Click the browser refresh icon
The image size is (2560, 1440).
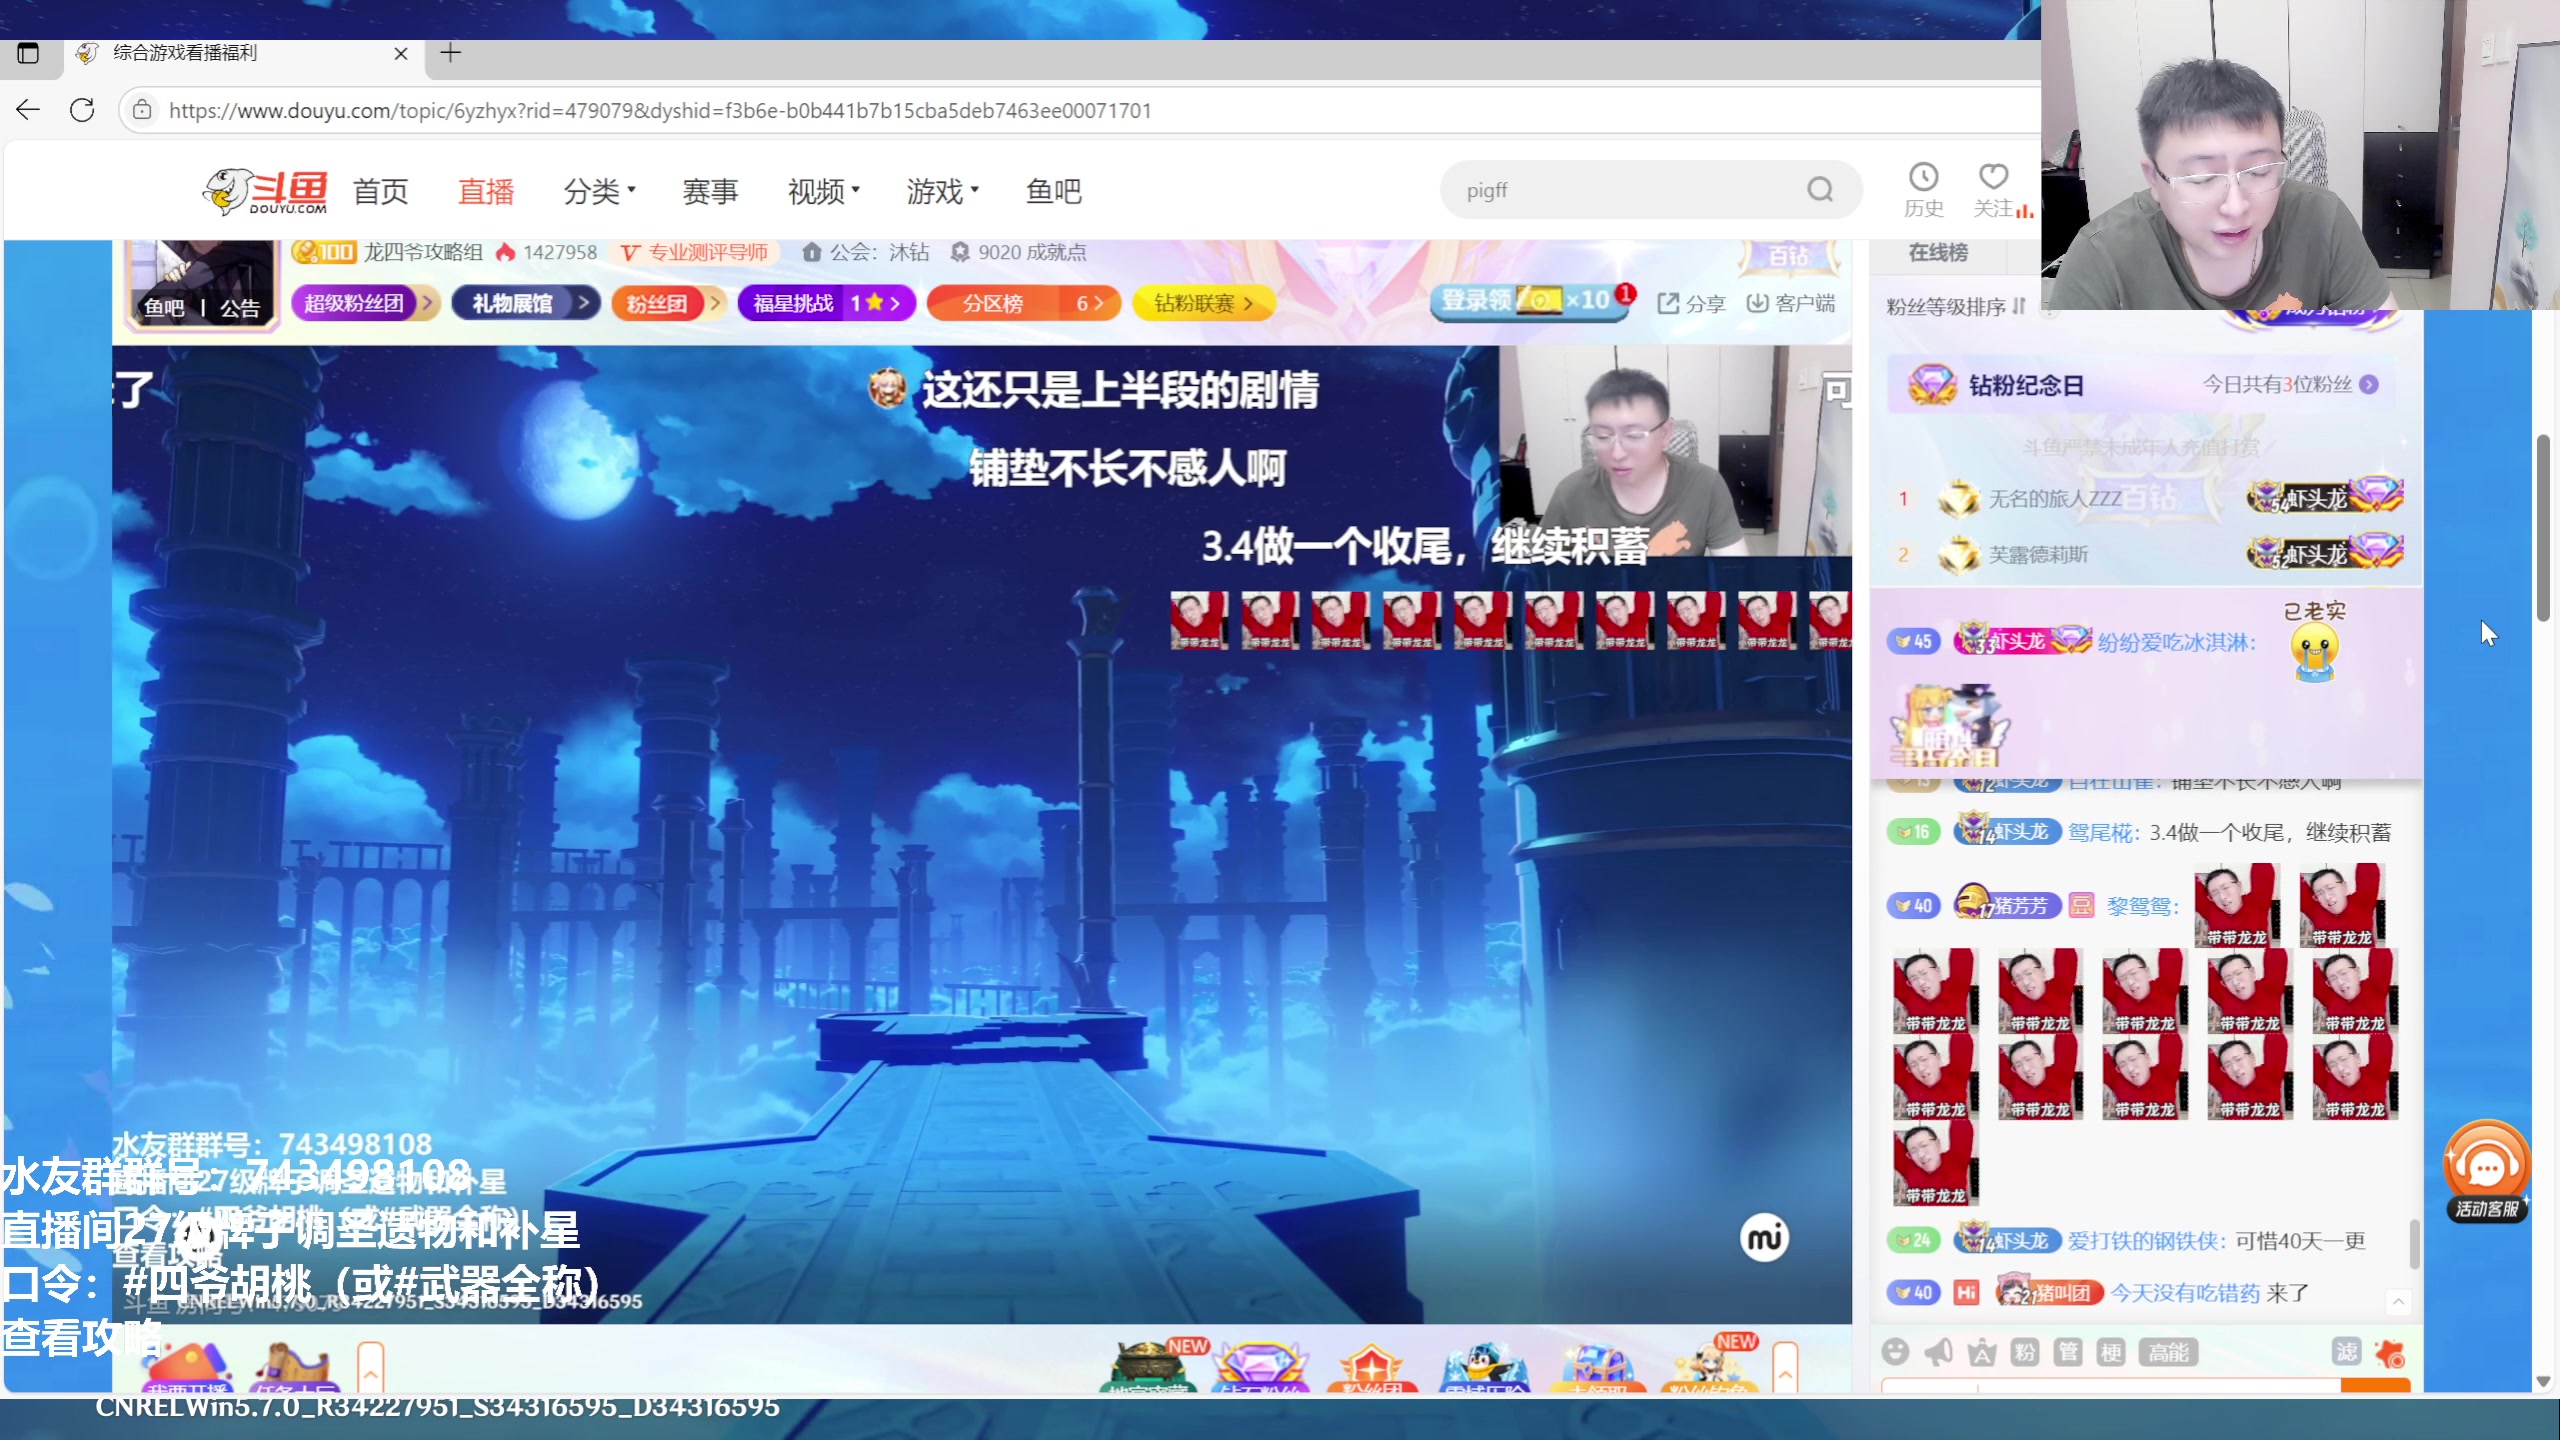[82, 110]
